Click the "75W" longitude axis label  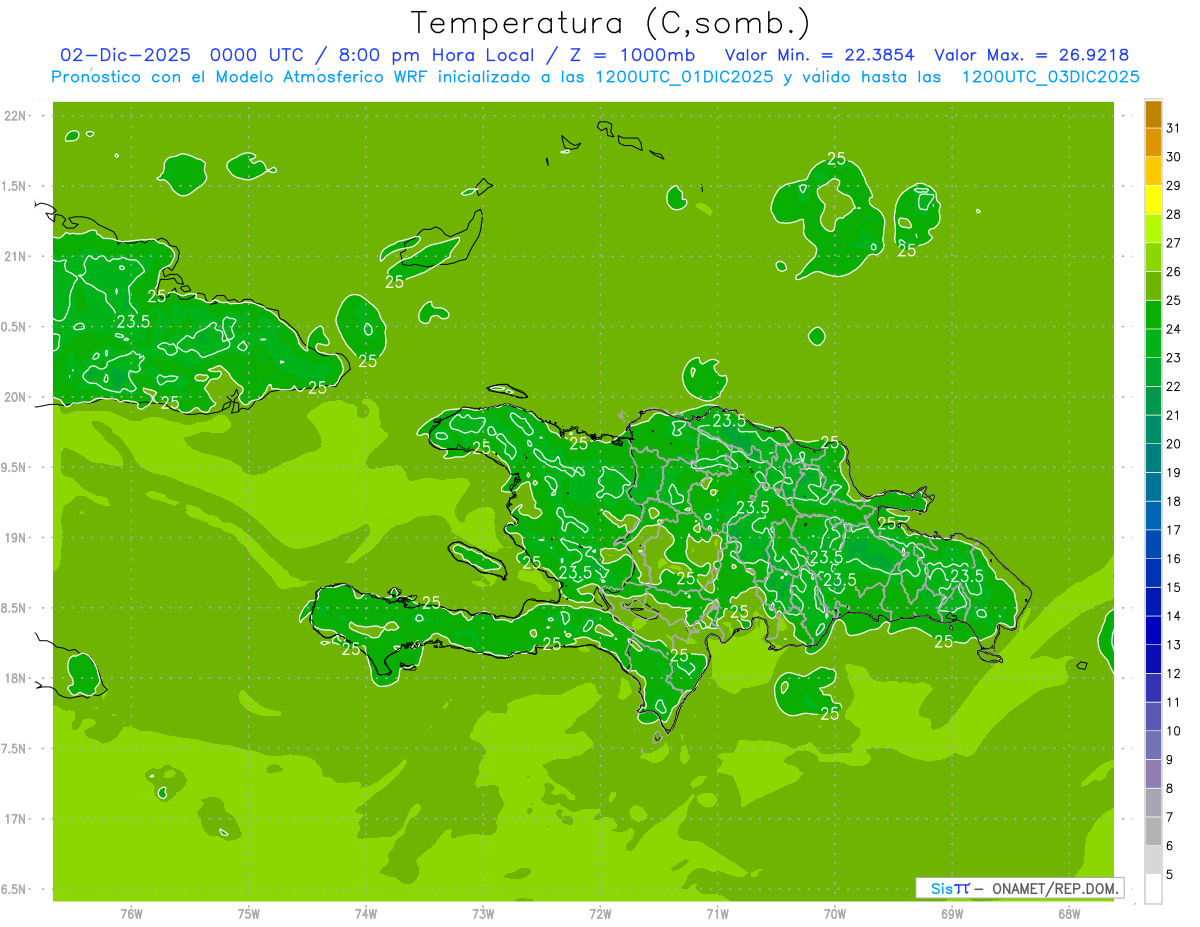click(249, 913)
